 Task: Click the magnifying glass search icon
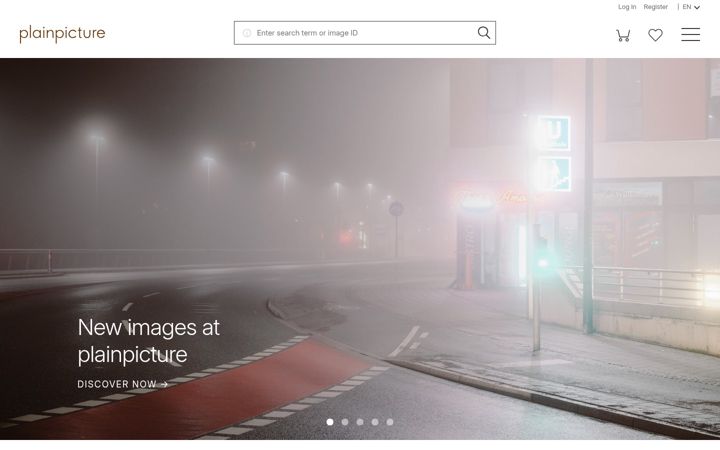pyautogui.click(x=484, y=33)
